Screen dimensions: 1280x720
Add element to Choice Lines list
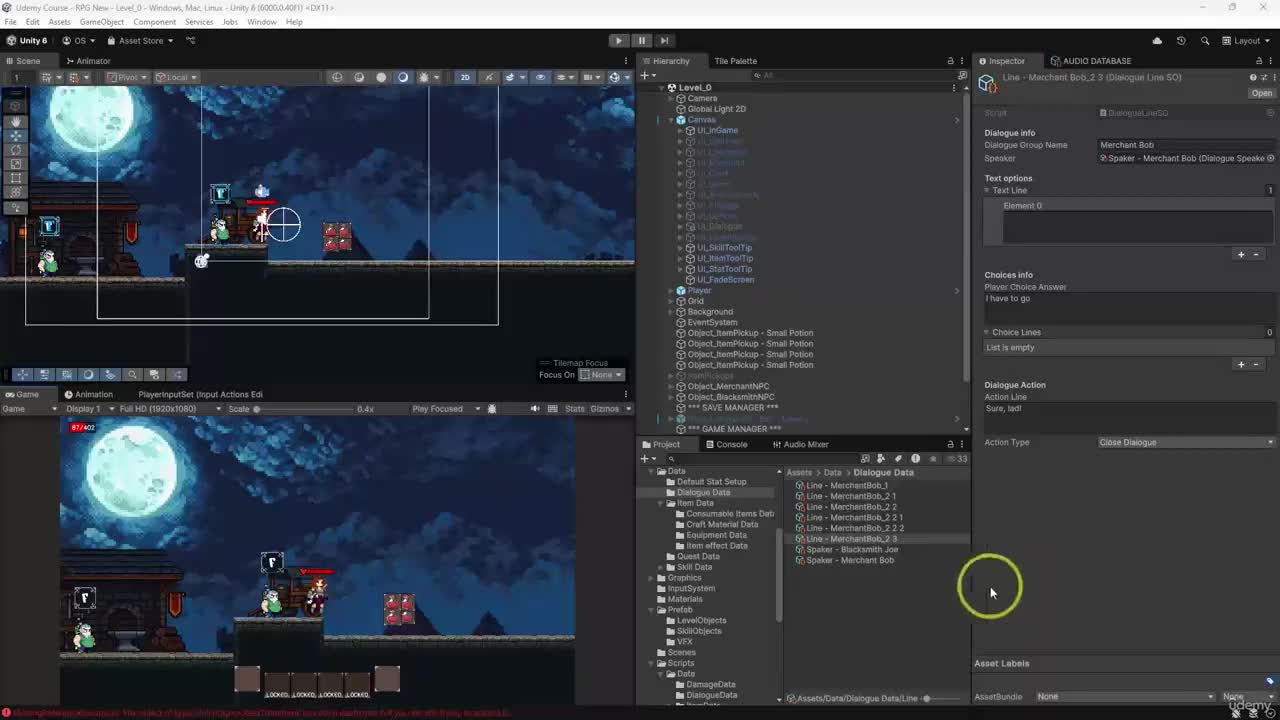pyautogui.click(x=1241, y=365)
